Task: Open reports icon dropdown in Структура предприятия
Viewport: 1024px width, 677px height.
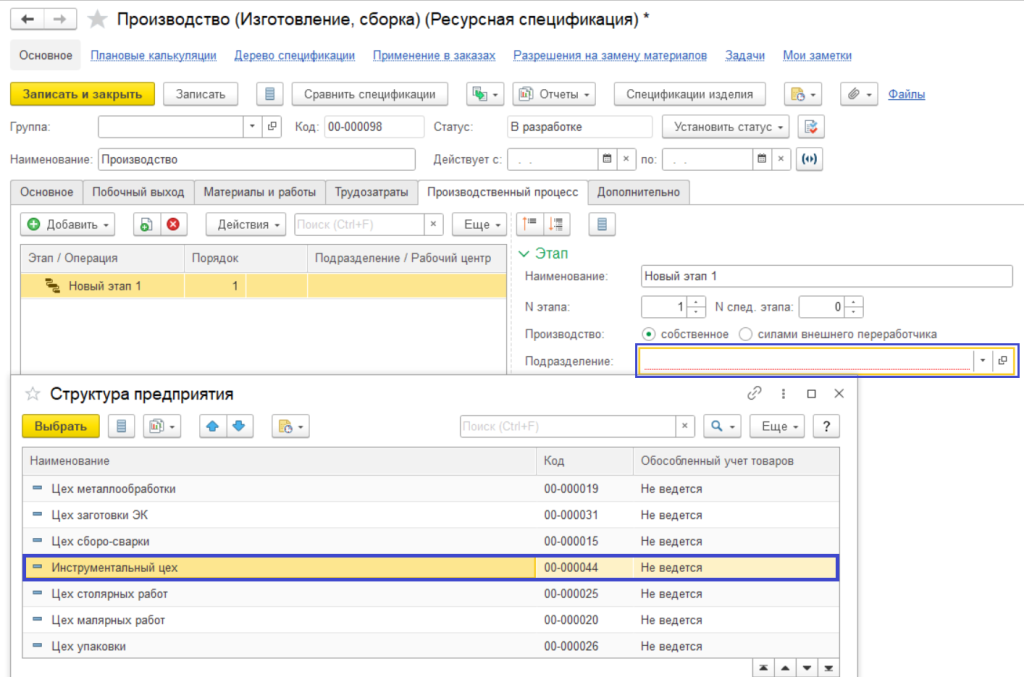Action: click(162, 426)
